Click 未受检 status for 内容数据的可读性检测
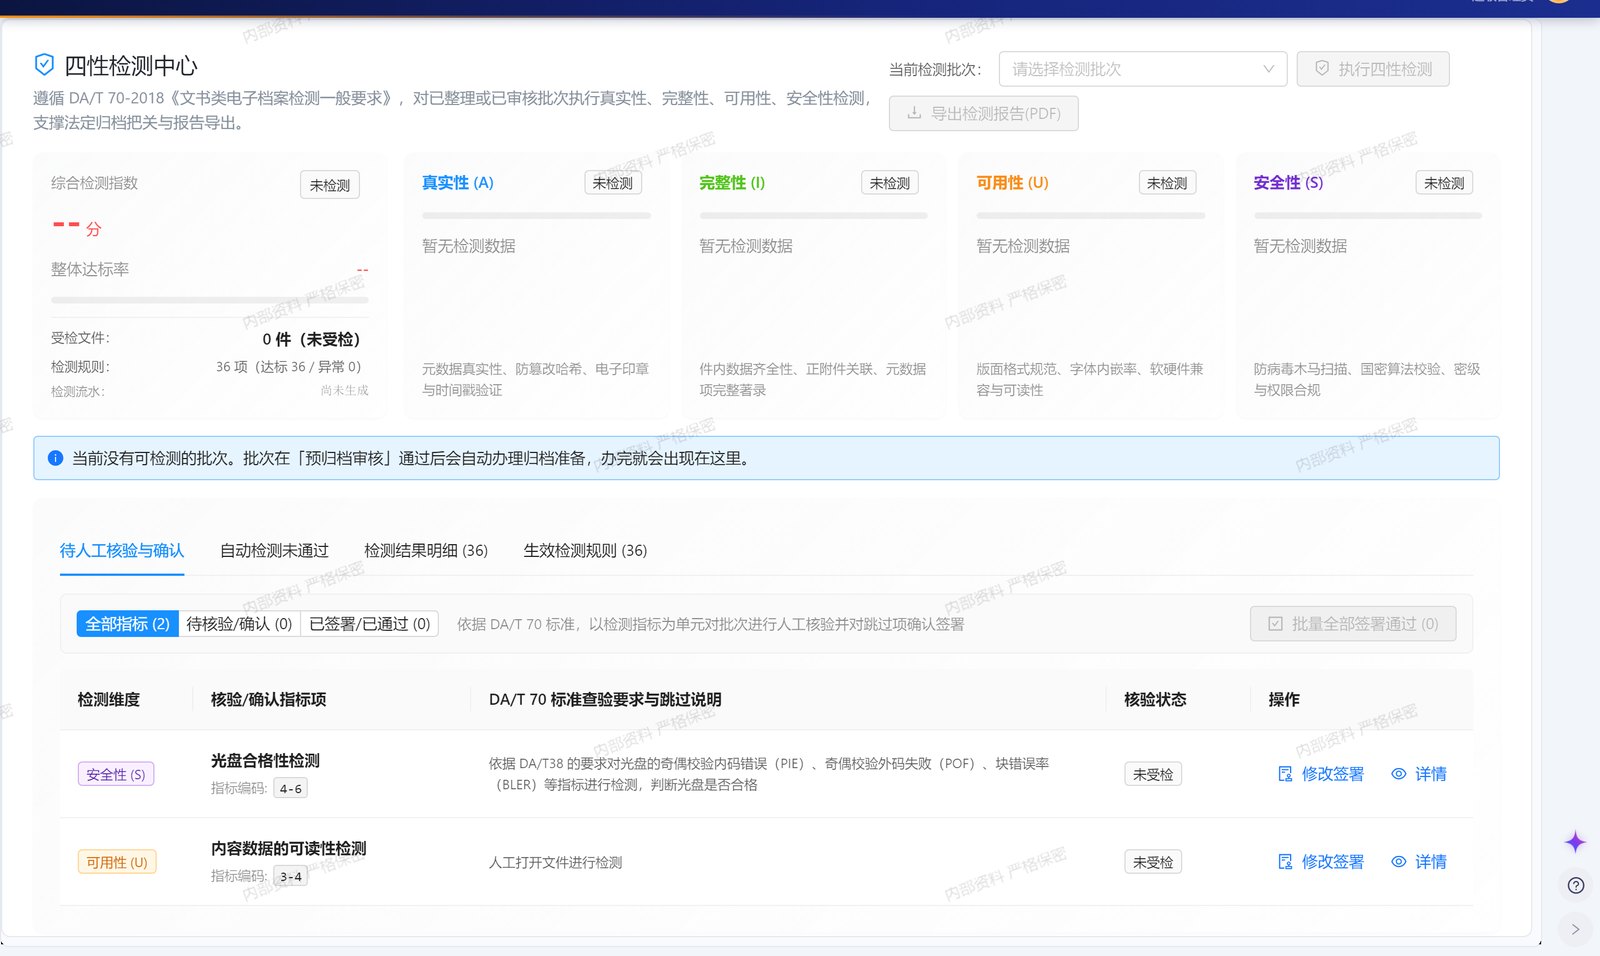Viewport: 1600px width, 956px height. 1153,862
